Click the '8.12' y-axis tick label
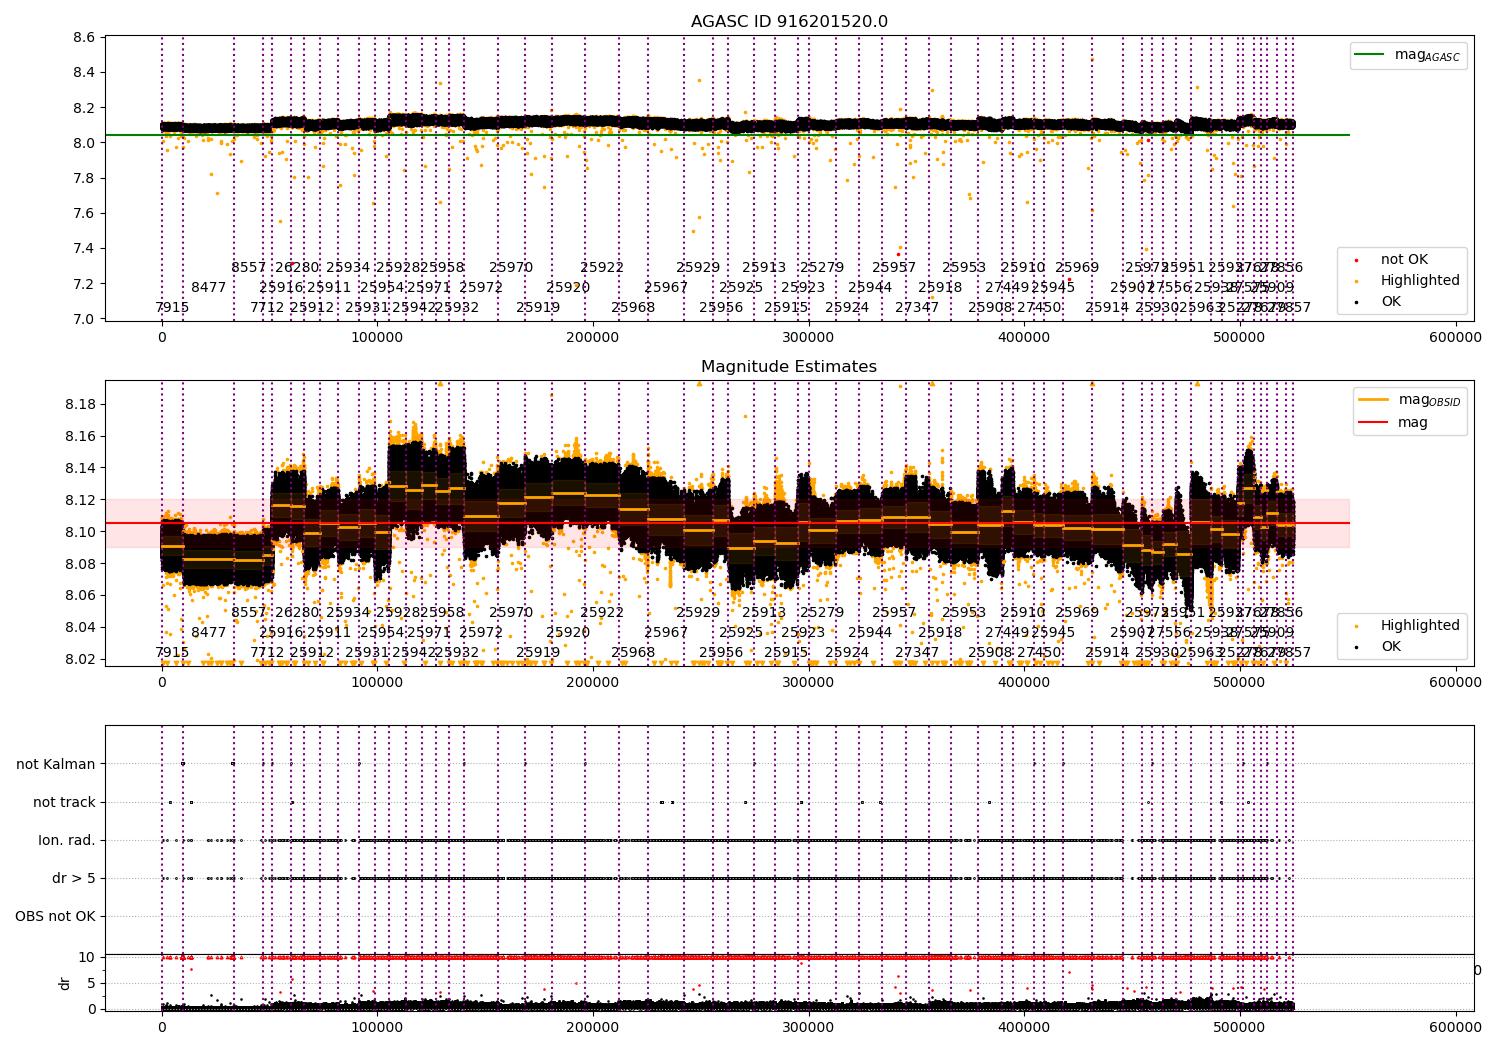This screenshot has width=1500, height=1050. pos(80,500)
